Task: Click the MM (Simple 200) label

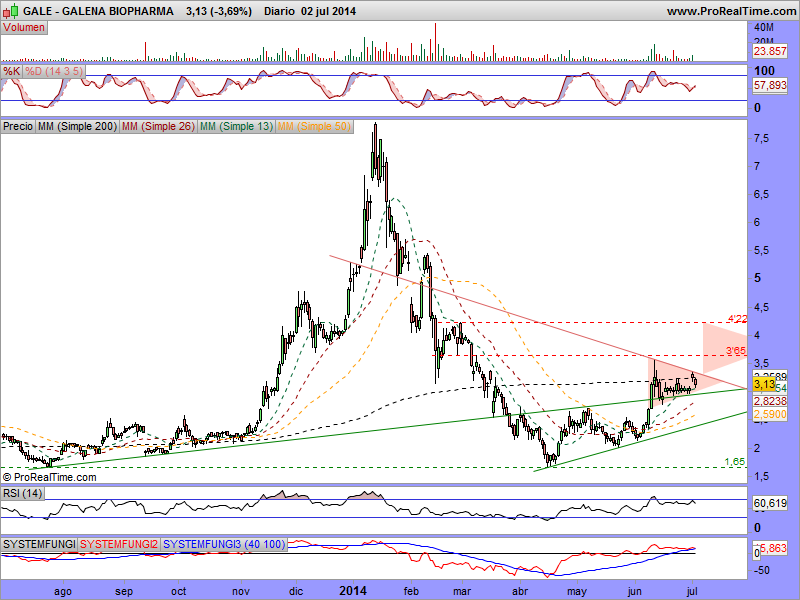Action: [x=77, y=126]
